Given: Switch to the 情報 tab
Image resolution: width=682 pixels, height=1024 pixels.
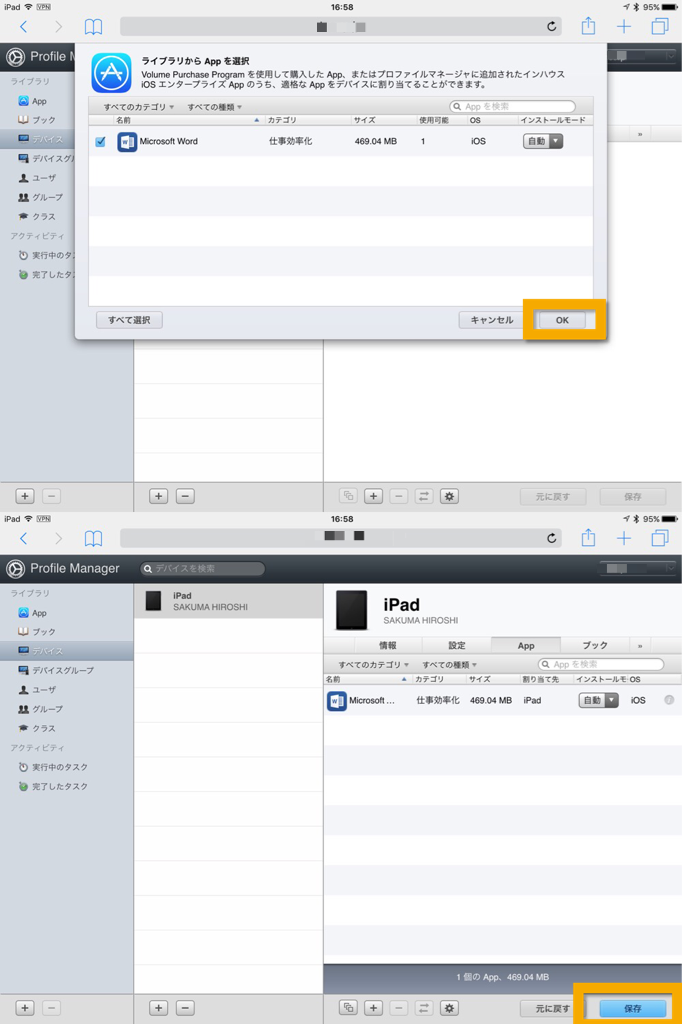Looking at the screenshot, I should click(x=388, y=645).
